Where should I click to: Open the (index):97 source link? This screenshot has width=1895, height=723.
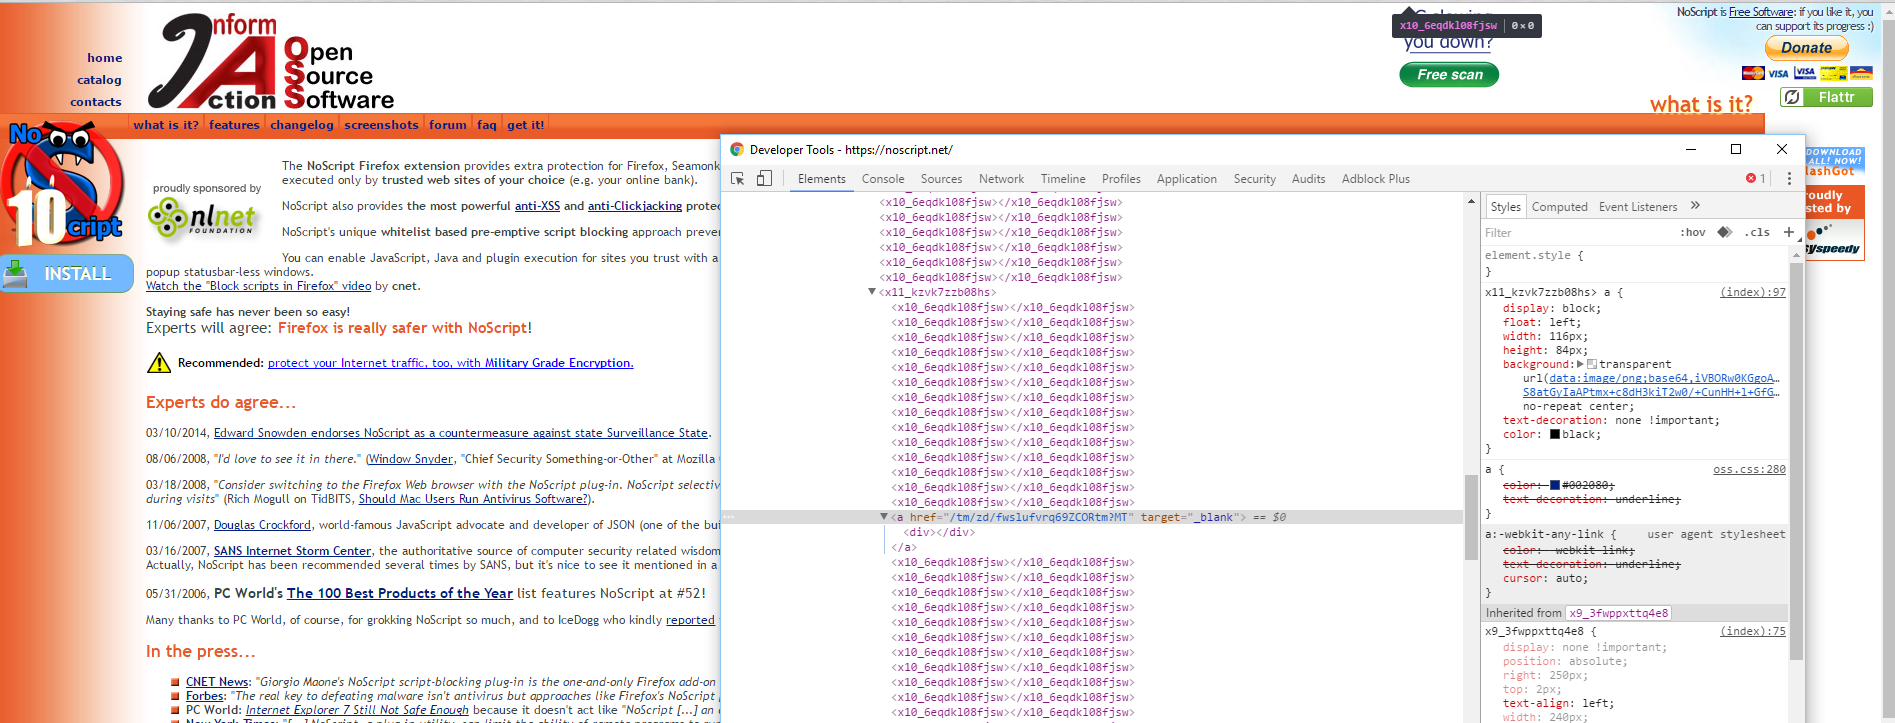tap(1752, 292)
